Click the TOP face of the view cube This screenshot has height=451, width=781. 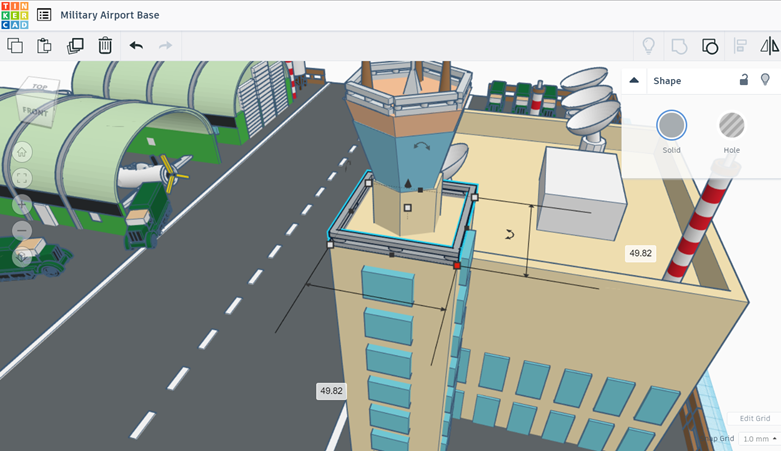pos(39,87)
